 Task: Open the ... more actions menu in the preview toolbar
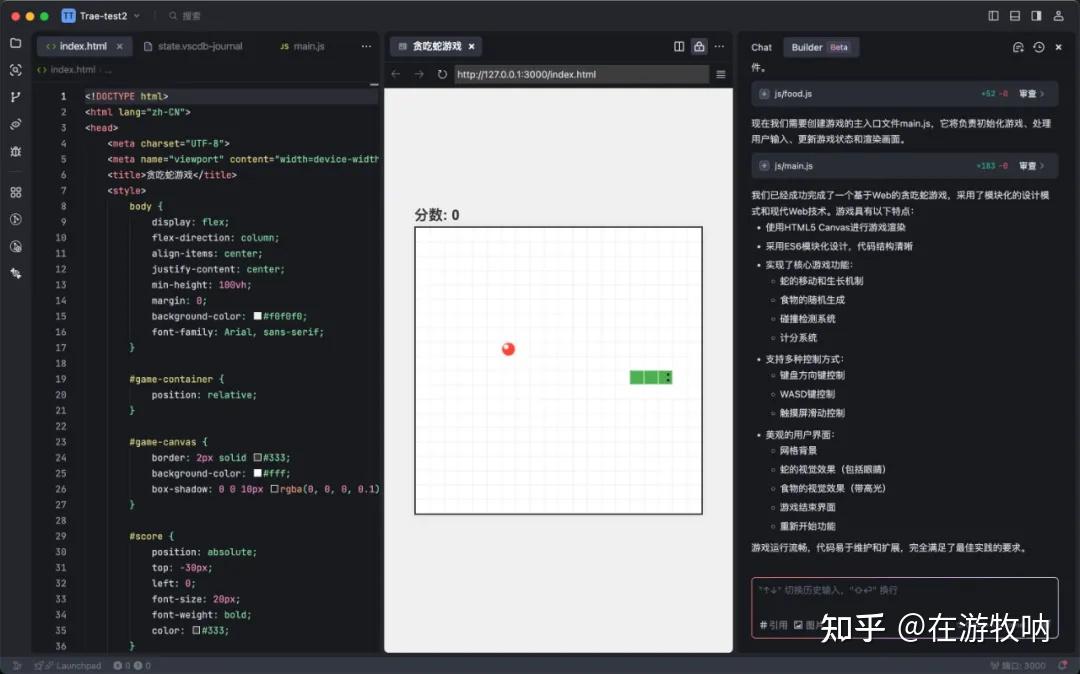pos(719,47)
